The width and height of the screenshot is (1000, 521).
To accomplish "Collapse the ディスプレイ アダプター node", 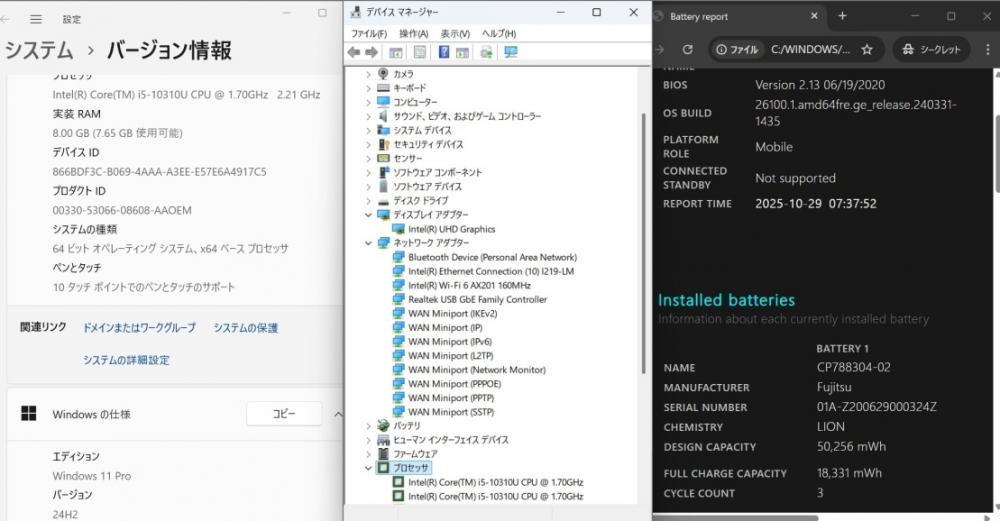I will tap(368, 215).
